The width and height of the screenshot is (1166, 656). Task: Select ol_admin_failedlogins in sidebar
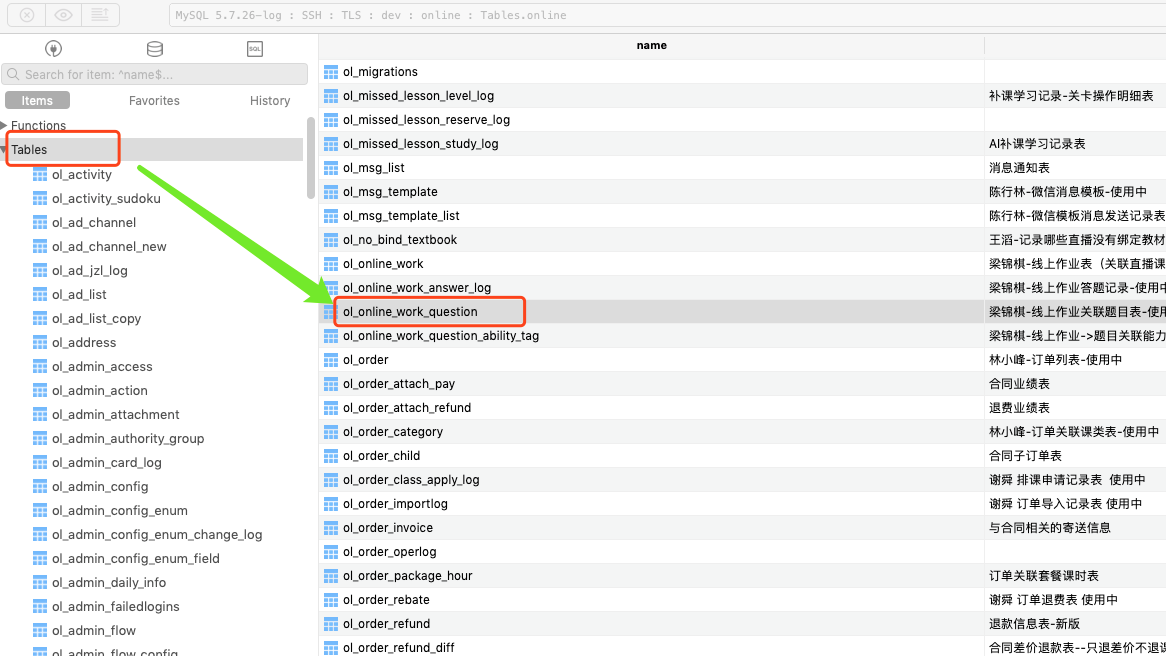[x=116, y=607]
